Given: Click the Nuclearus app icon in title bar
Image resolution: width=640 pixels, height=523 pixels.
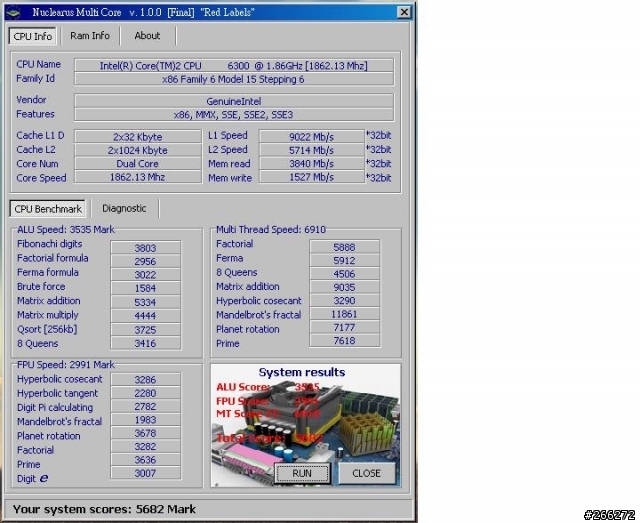Looking at the screenshot, I should point(13,13).
